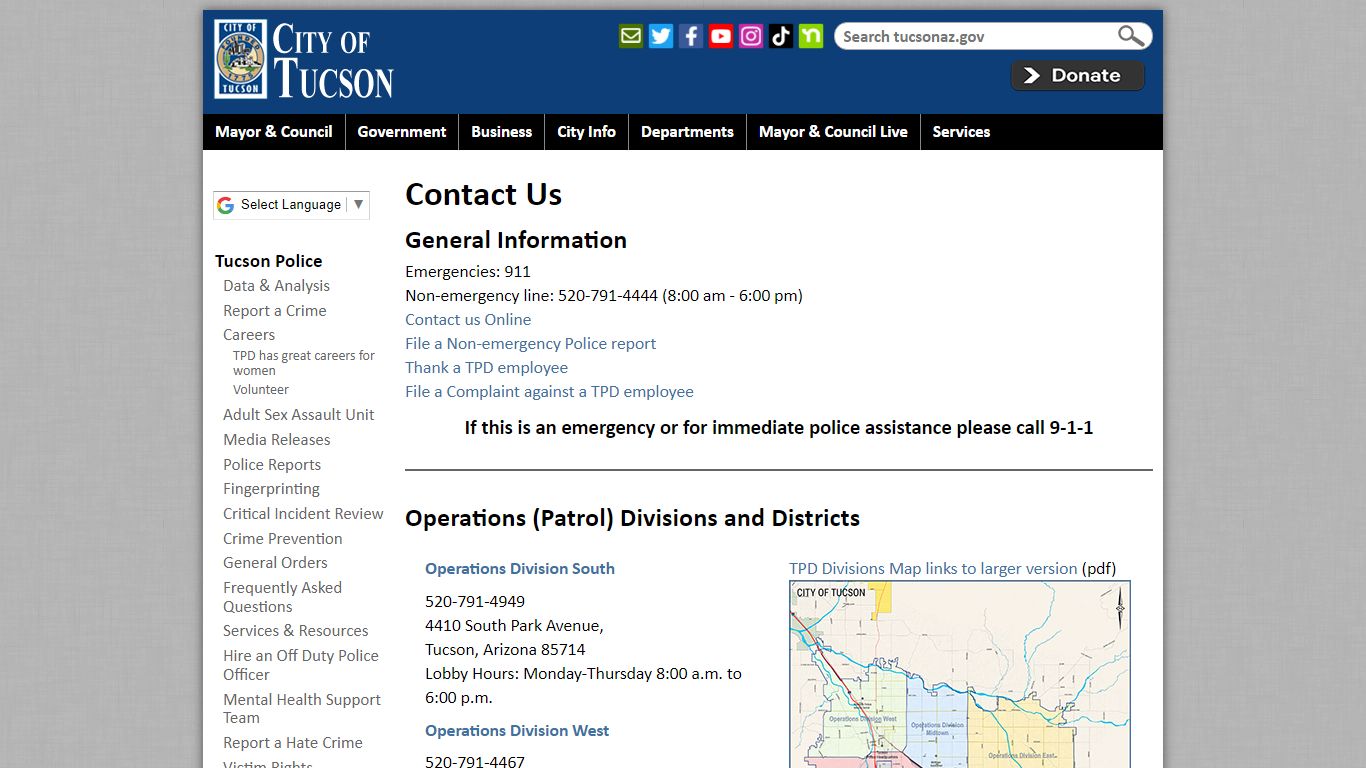Select the 520-791-4949 phone number text
The image size is (1366, 768).
pyautogui.click(x=475, y=602)
